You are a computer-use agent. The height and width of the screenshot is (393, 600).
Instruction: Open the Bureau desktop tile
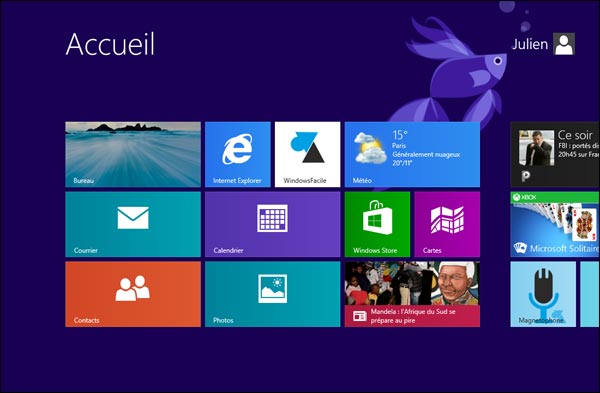click(x=133, y=154)
